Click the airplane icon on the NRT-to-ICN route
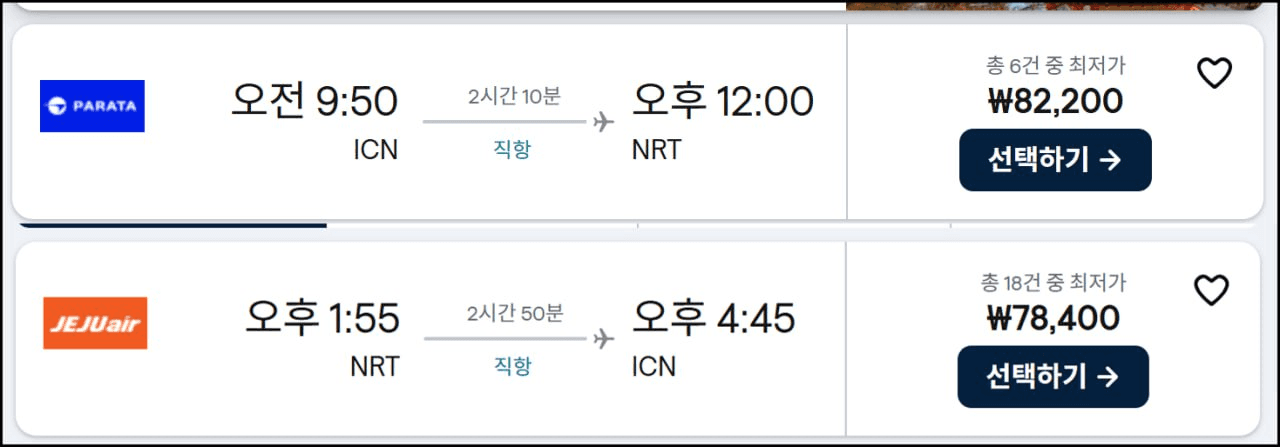1280x447 pixels. tap(603, 339)
